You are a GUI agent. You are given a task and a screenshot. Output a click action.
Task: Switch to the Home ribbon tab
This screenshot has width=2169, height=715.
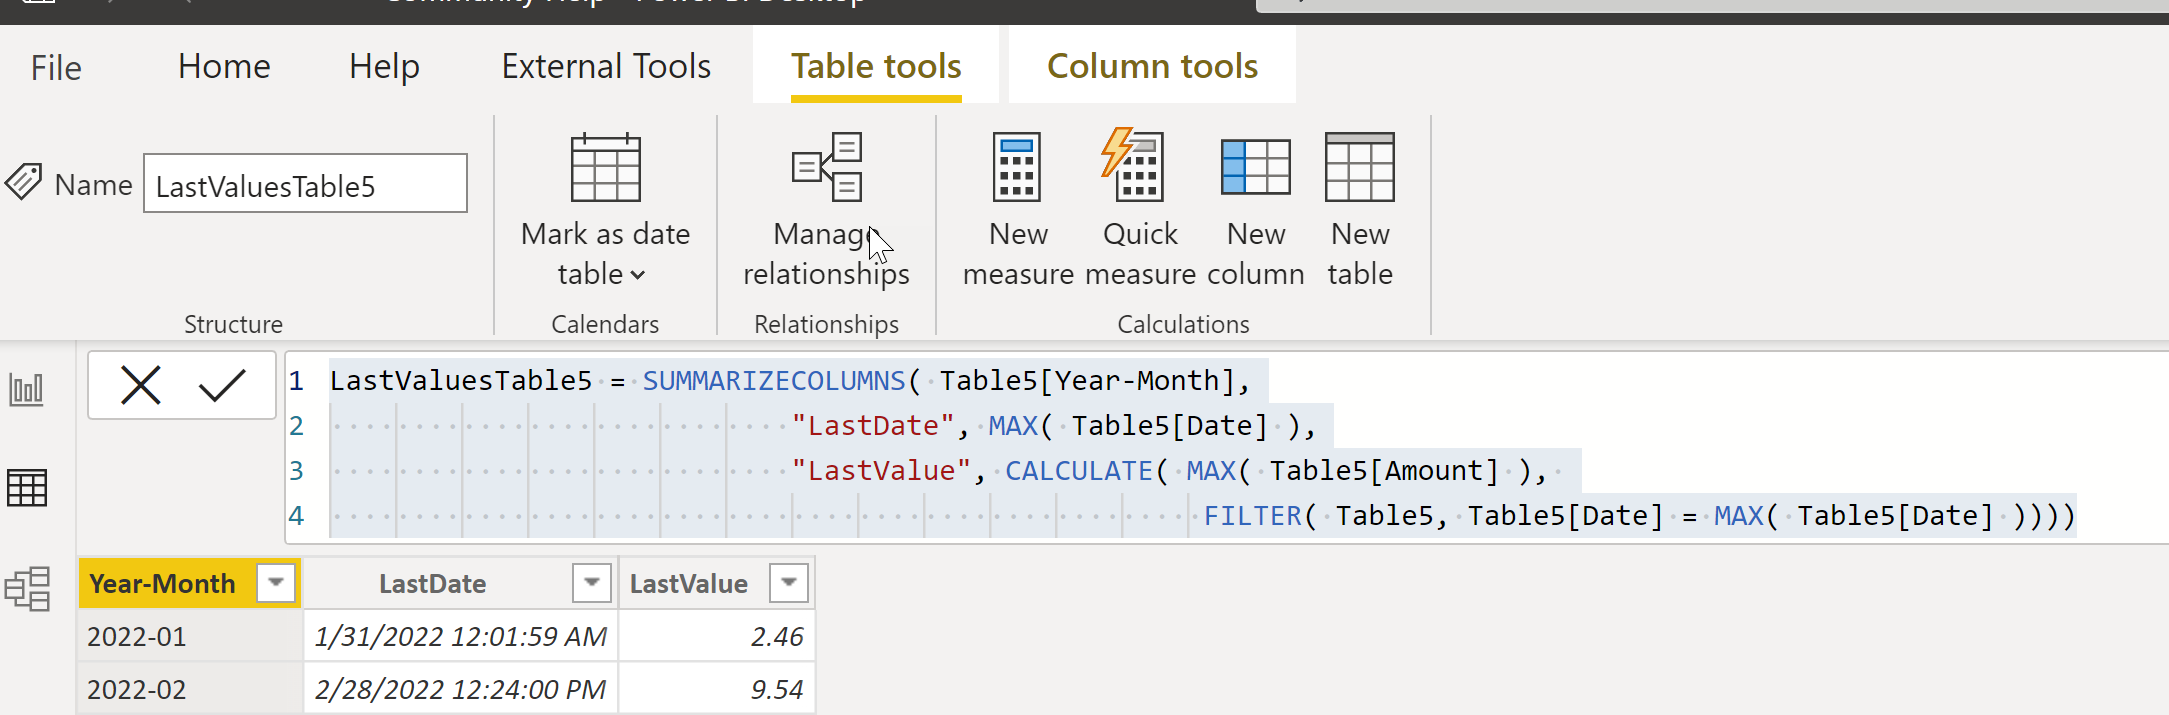click(x=224, y=66)
